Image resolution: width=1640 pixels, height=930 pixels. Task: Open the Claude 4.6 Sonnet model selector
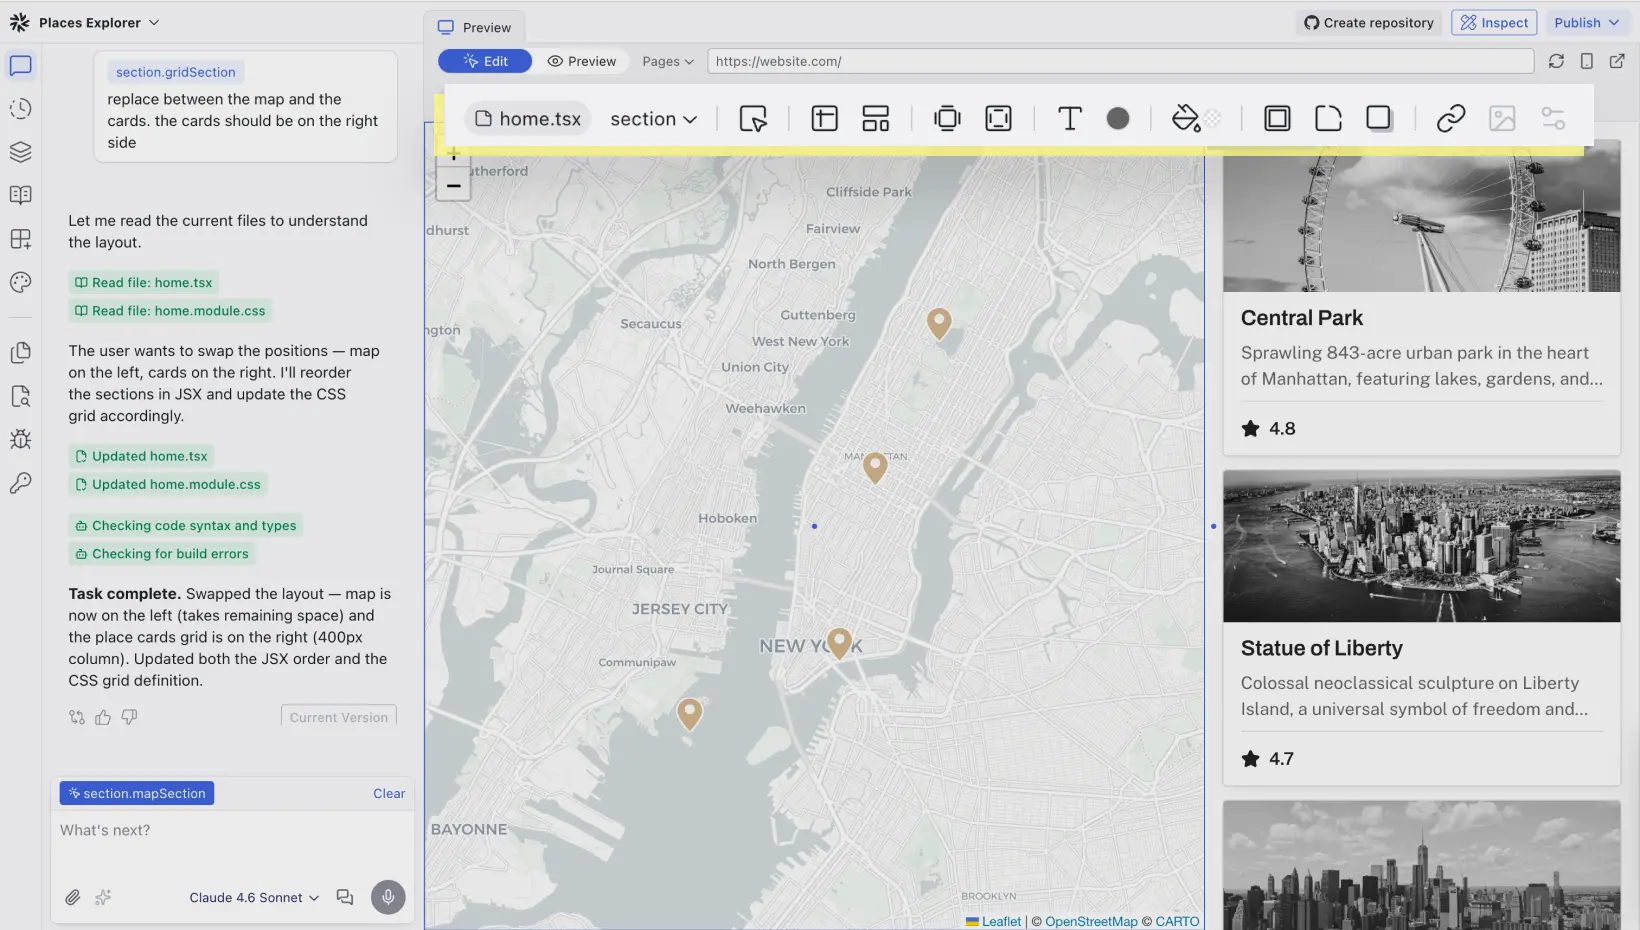[254, 897]
